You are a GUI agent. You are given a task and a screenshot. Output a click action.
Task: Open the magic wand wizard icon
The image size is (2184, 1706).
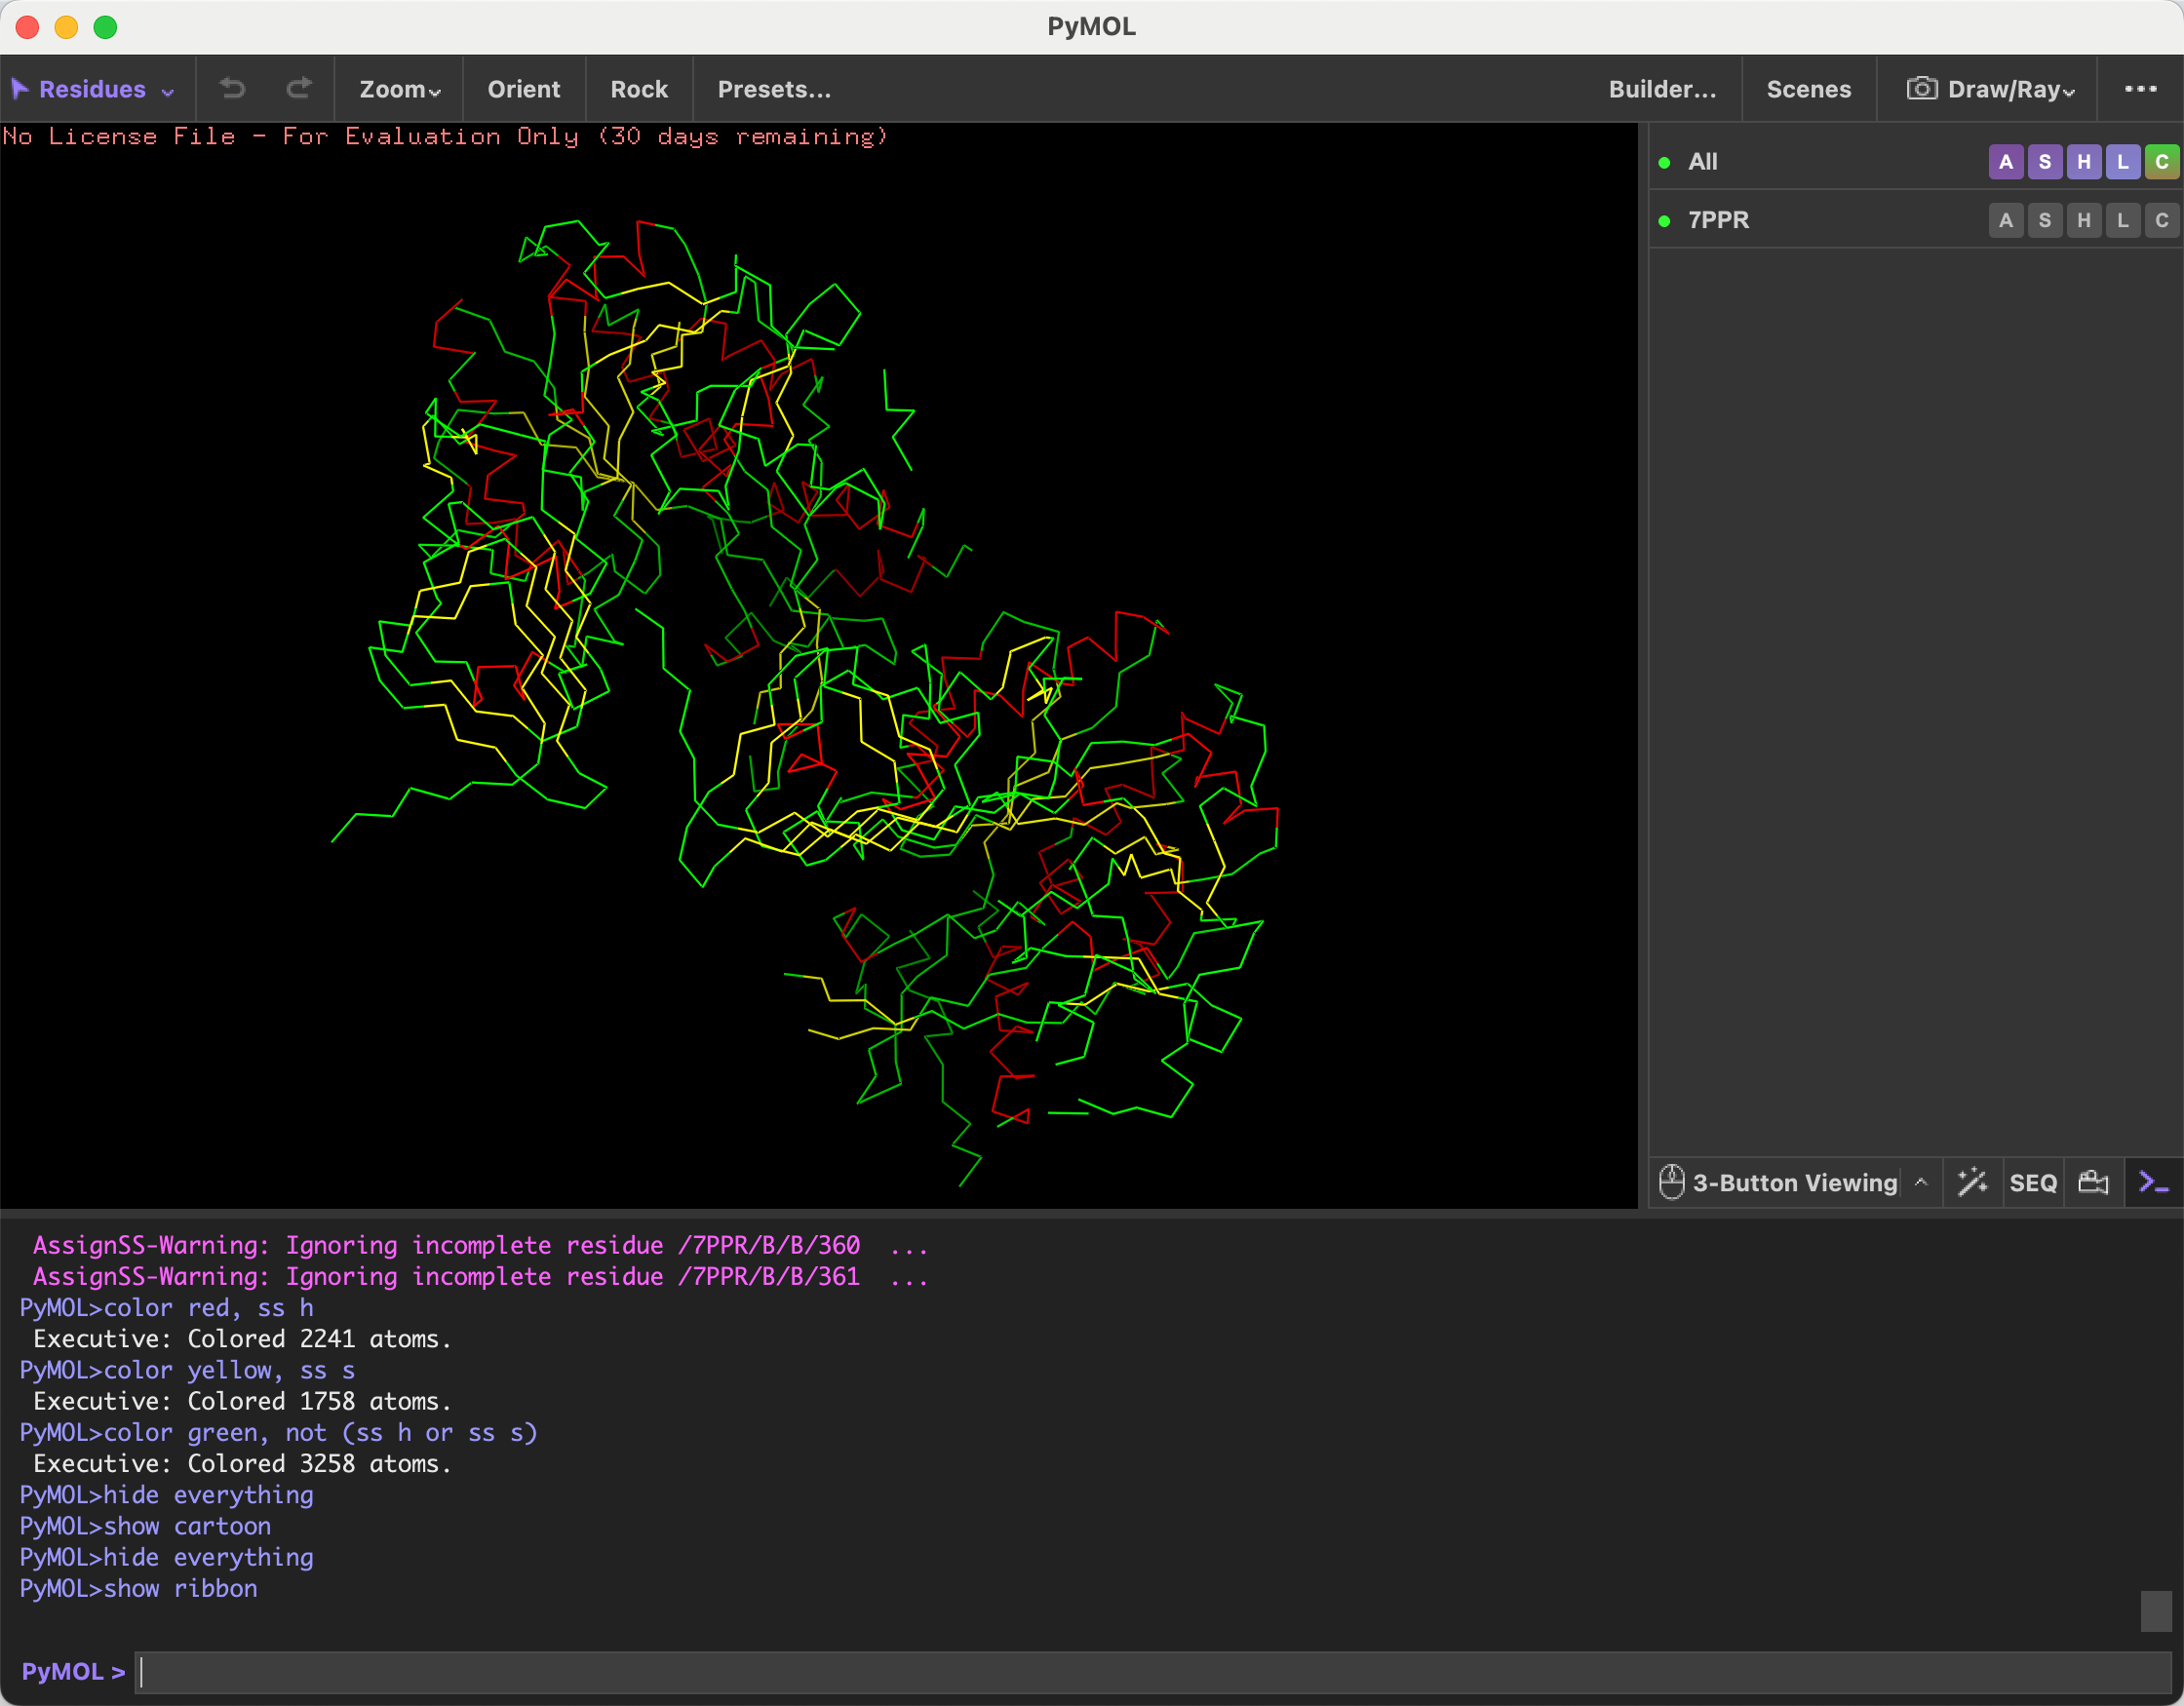(1972, 1182)
